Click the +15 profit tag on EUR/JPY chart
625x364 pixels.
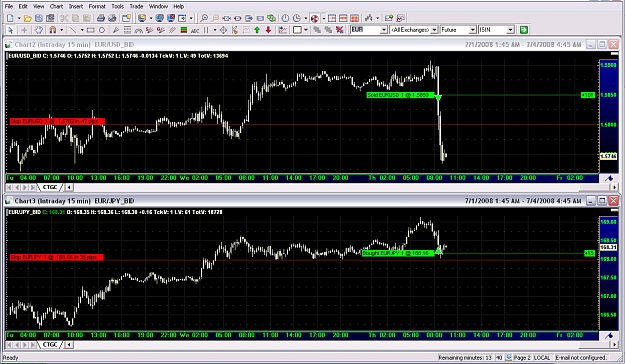[x=589, y=253]
